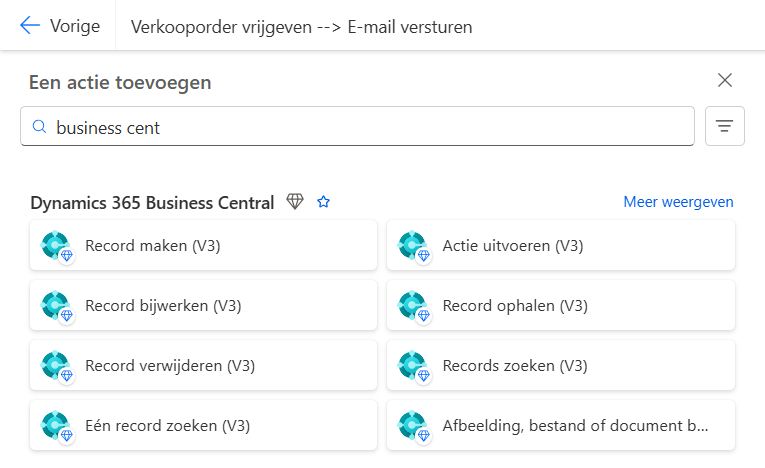Click the Record bijwerken connector icon
Screen dimensions: 765x468
tap(55, 306)
